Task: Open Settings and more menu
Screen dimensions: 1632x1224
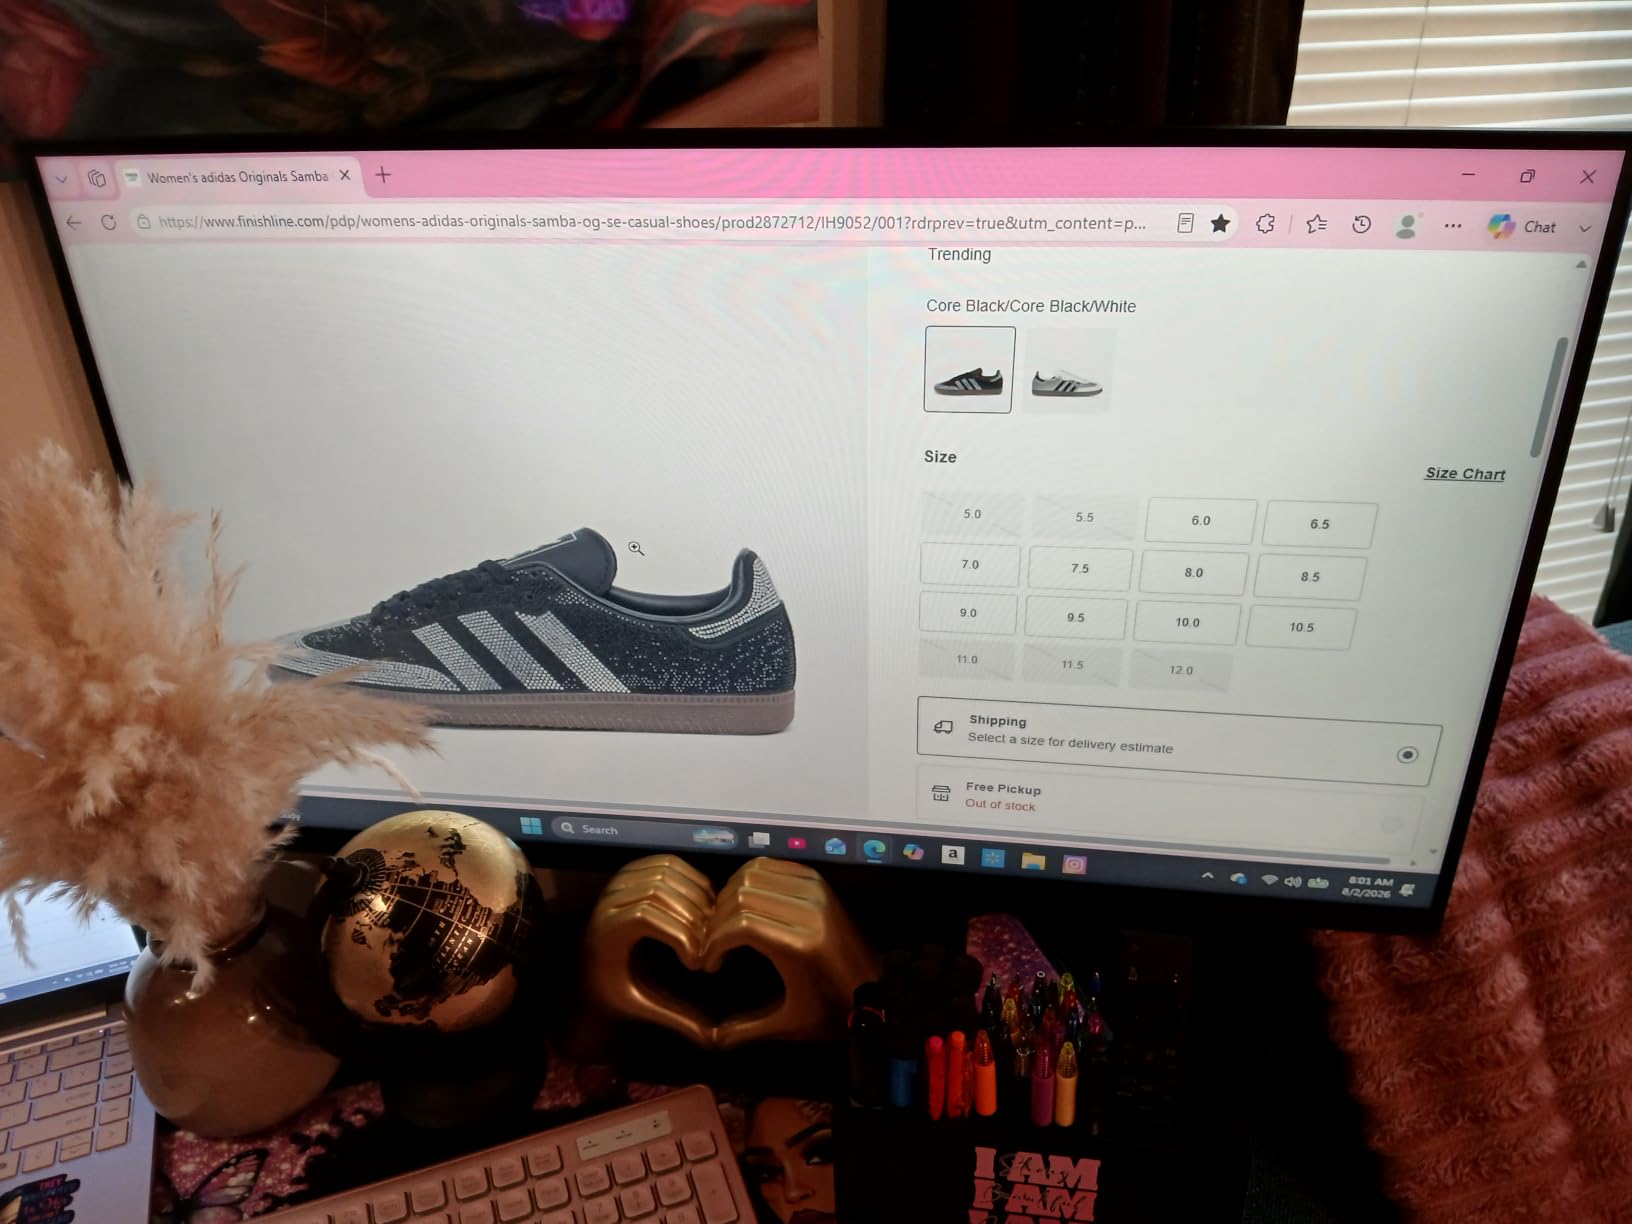Action: [x=1453, y=226]
